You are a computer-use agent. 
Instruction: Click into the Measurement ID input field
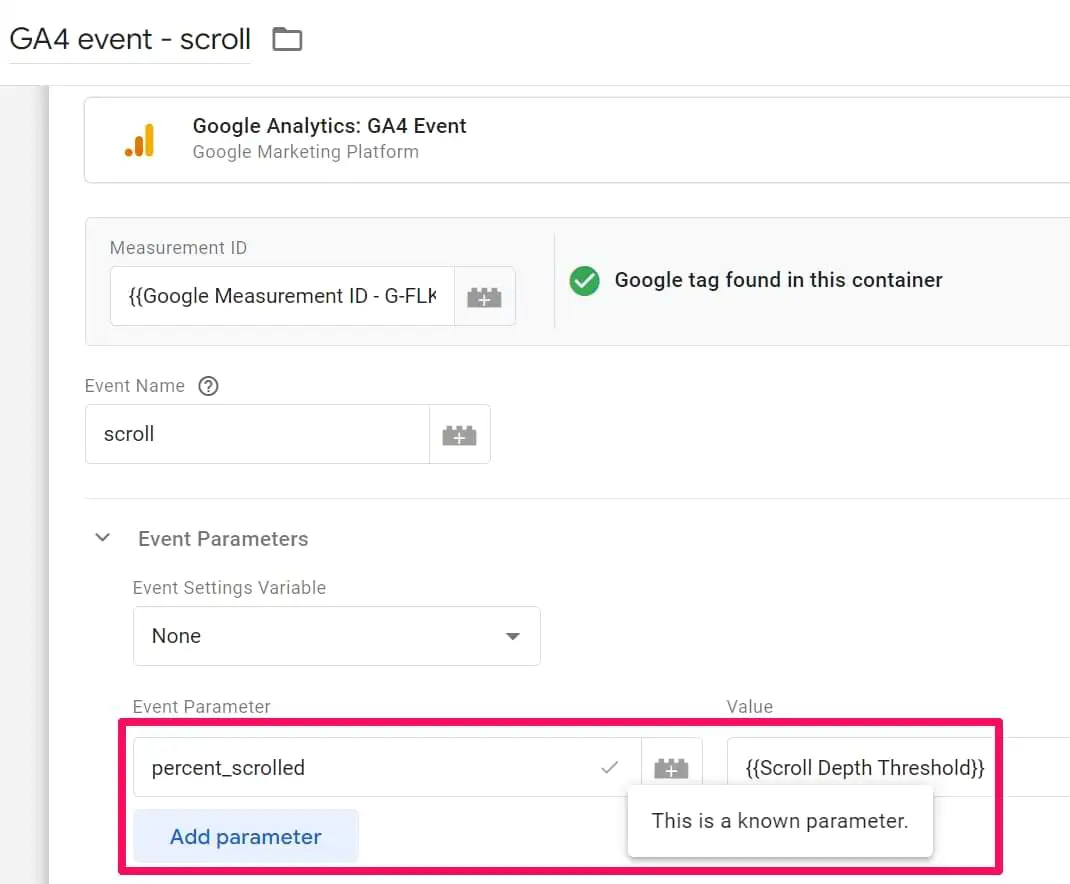[x=282, y=297]
